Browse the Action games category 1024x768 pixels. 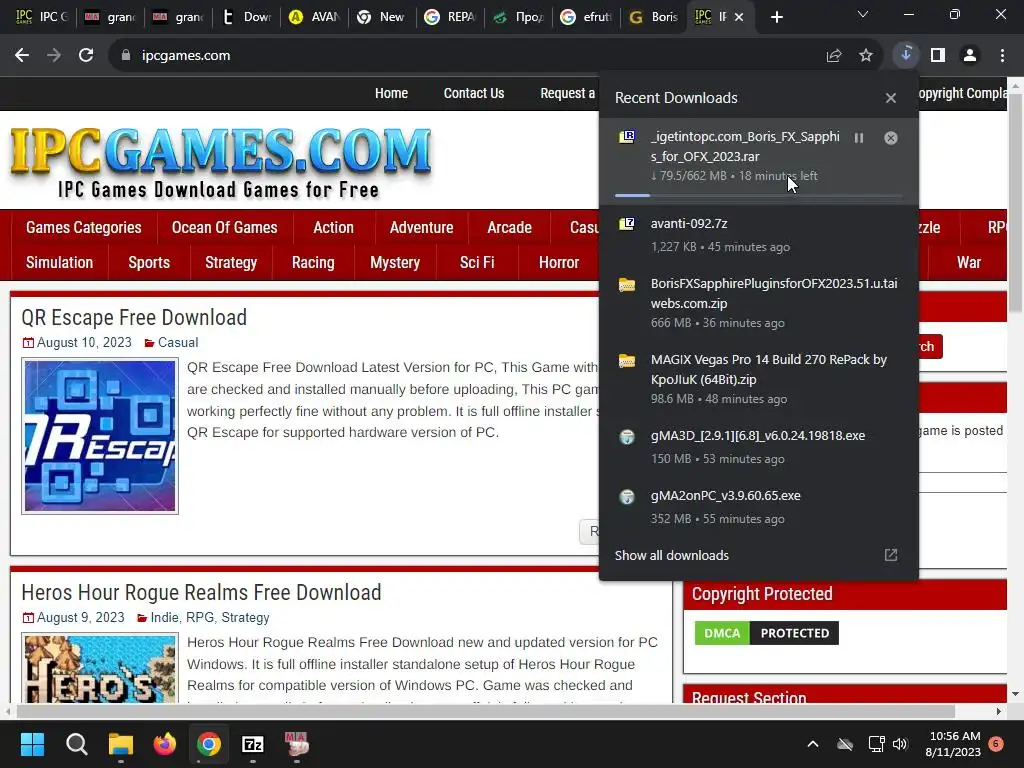point(334,227)
